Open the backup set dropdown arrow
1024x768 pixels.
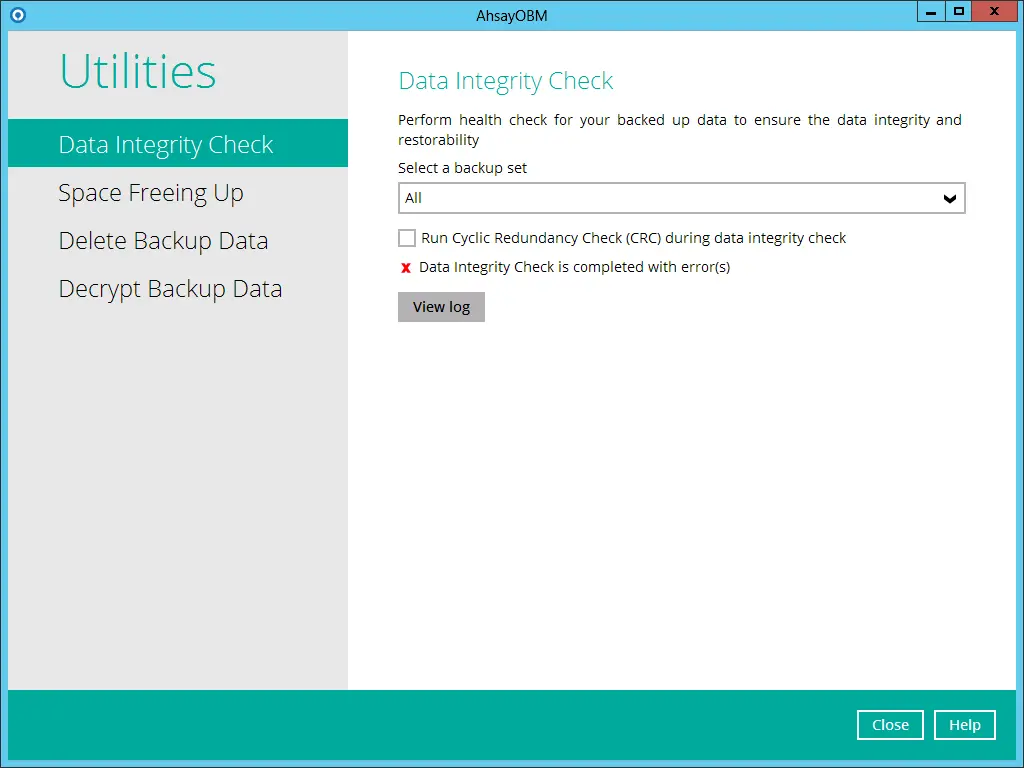[x=949, y=198]
